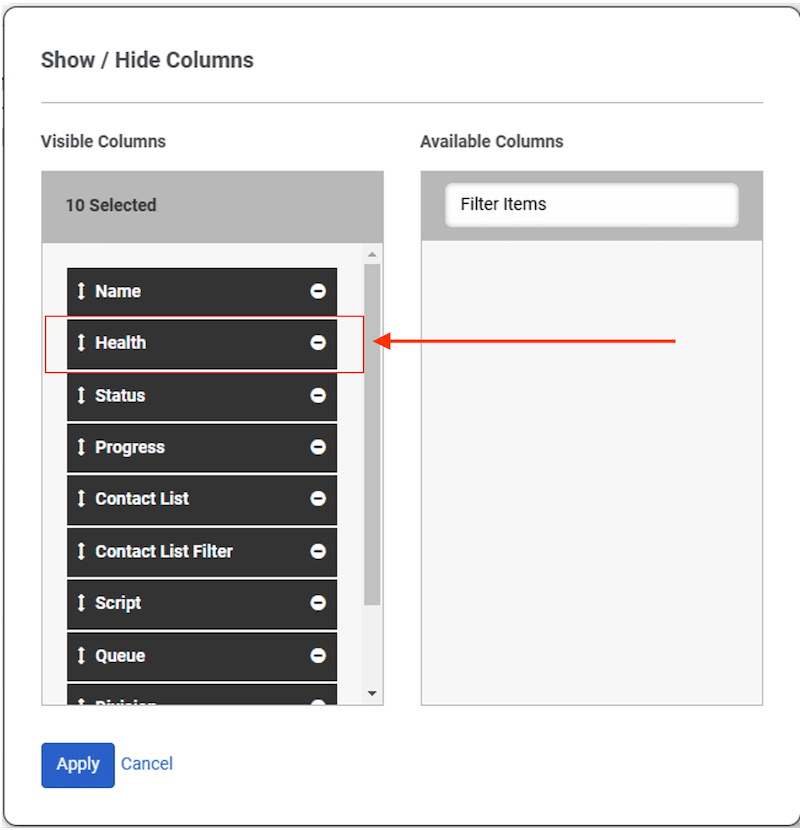
Task: Select the Division row at the bottom
Action: point(200,702)
